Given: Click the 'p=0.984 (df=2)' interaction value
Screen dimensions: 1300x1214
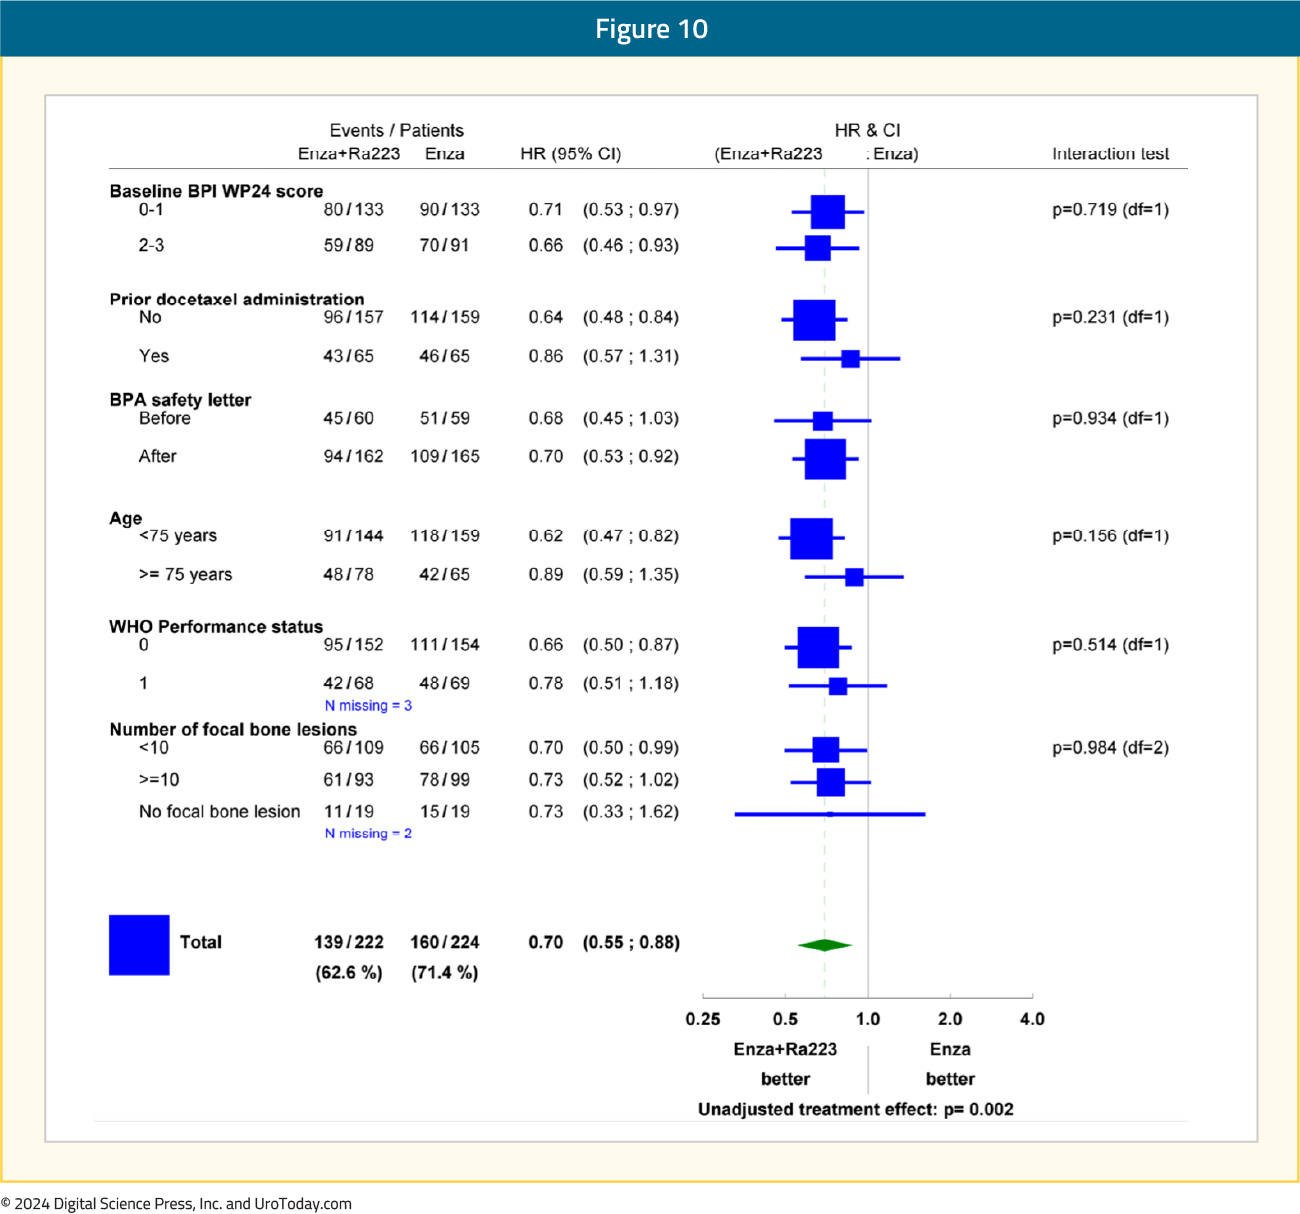Looking at the screenshot, I should coord(1110,748).
